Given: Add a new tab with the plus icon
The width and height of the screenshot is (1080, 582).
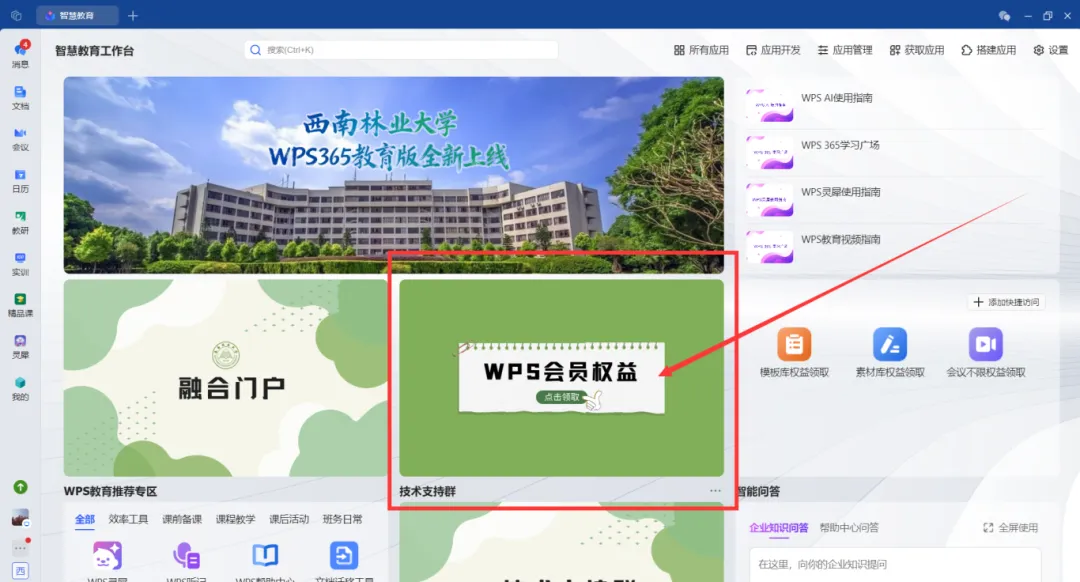Looking at the screenshot, I should tap(133, 15).
